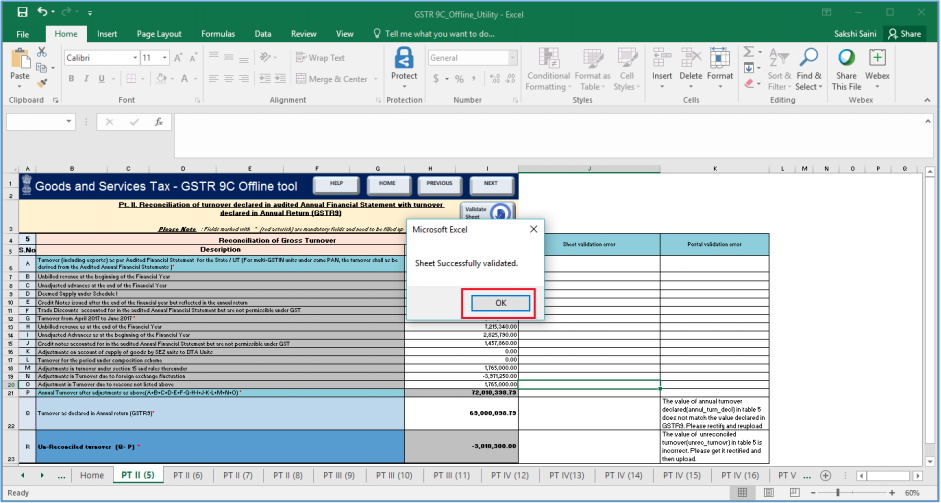Increase font size with the larger A icon
Image resolution: width=941 pixels, height=503 pixels.
pyautogui.click(x=178, y=58)
